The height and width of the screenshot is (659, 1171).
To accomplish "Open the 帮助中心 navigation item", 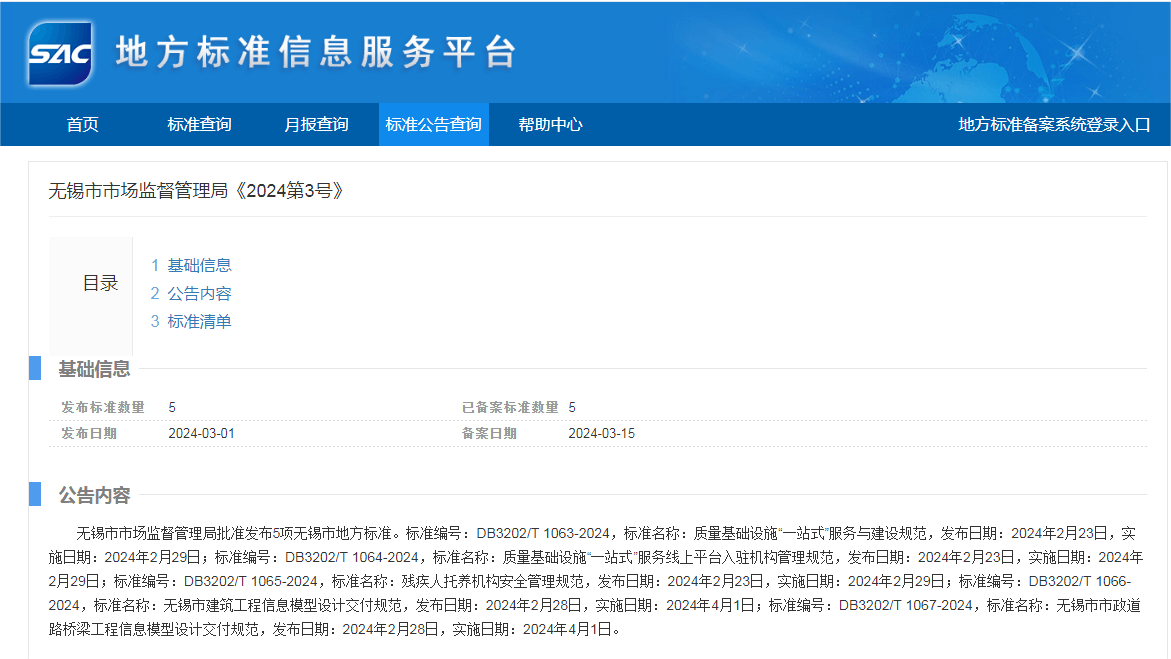I will point(550,125).
